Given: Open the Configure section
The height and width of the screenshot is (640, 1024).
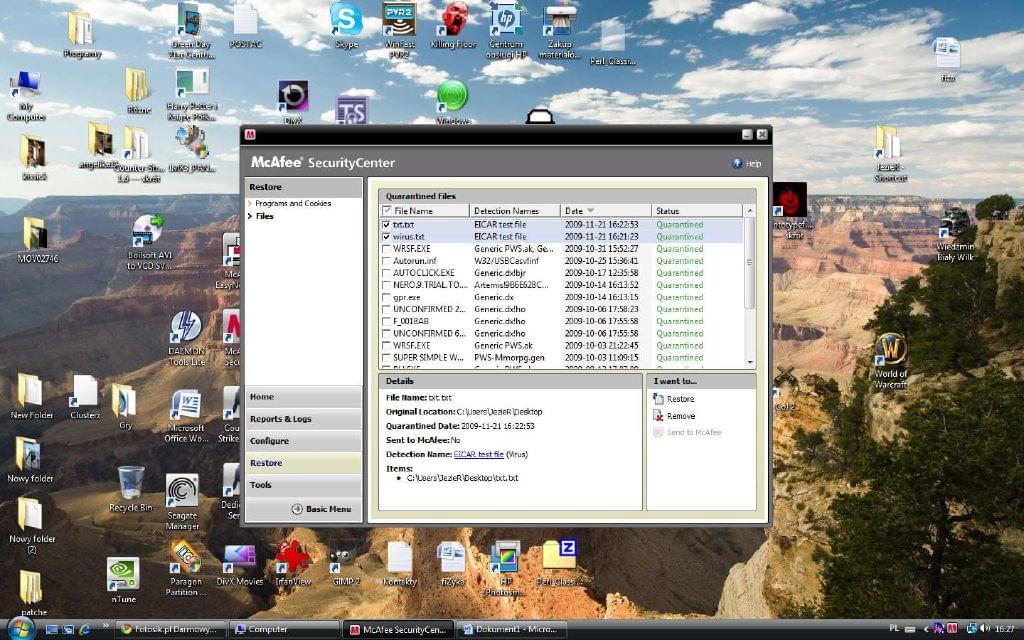Looking at the screenshot, I should (x=303, y=441).
